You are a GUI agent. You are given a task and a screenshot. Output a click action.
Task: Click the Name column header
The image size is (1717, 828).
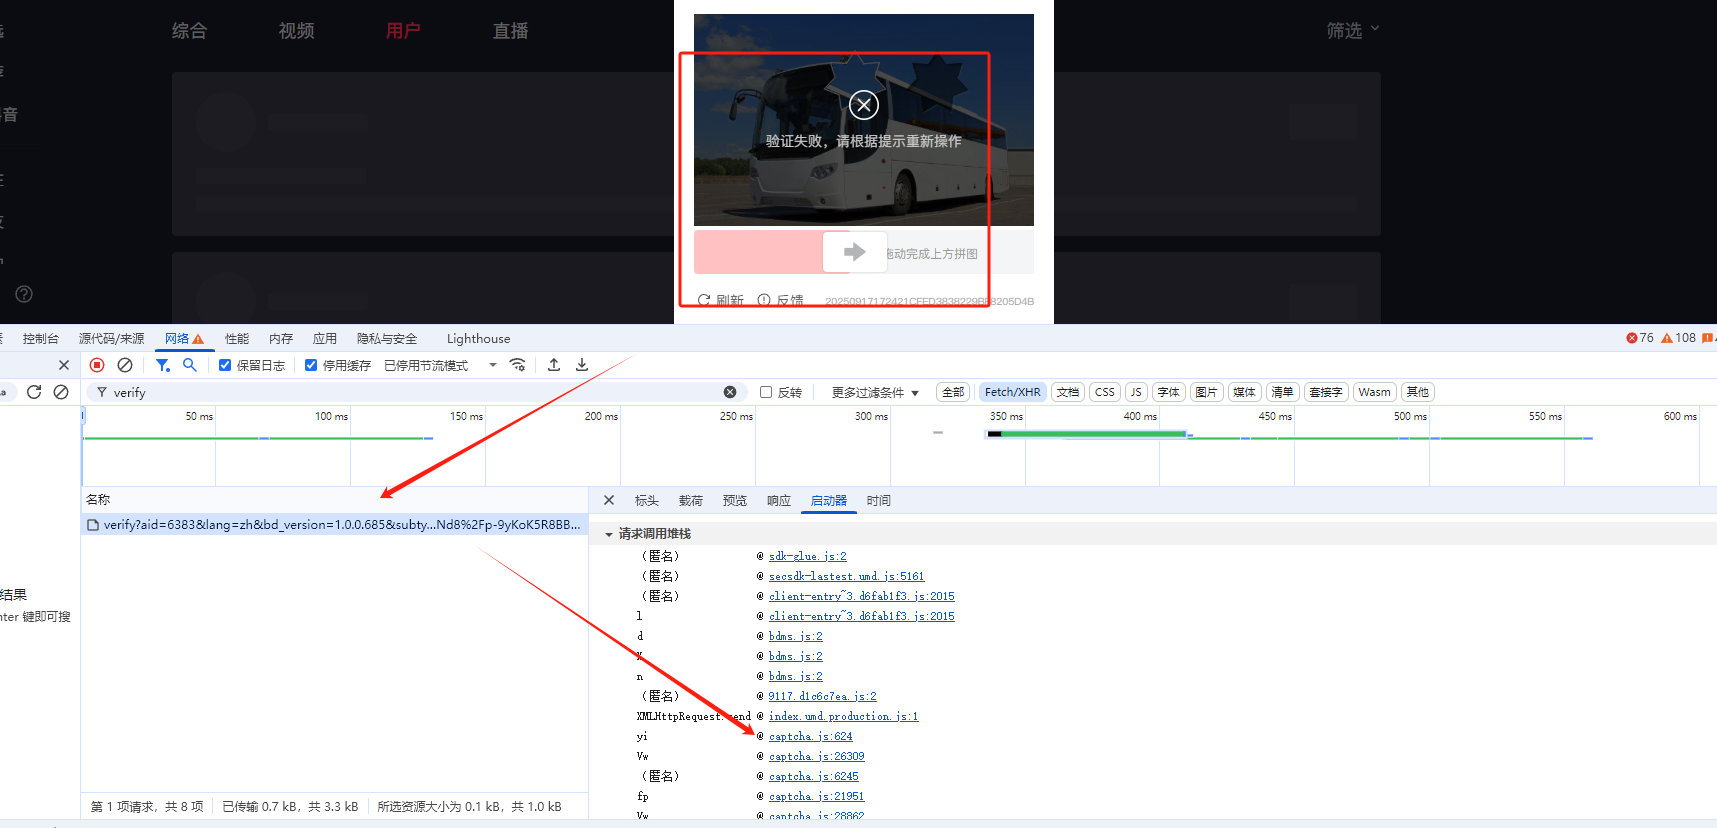pos(334,499)
